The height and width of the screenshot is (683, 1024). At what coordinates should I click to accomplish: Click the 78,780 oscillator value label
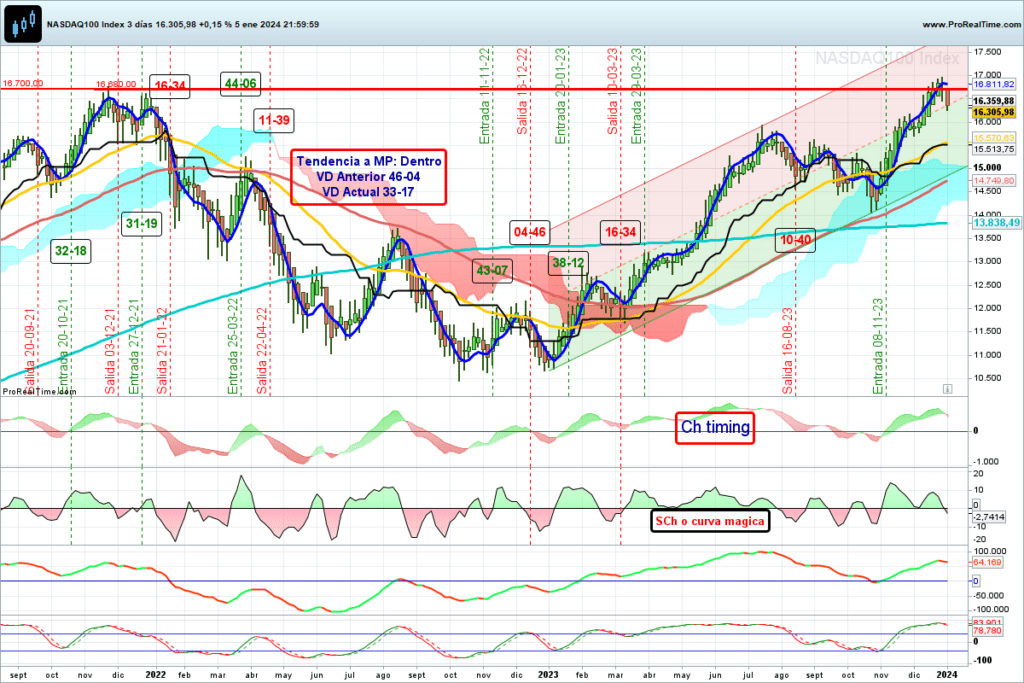(x=987, y=631)
